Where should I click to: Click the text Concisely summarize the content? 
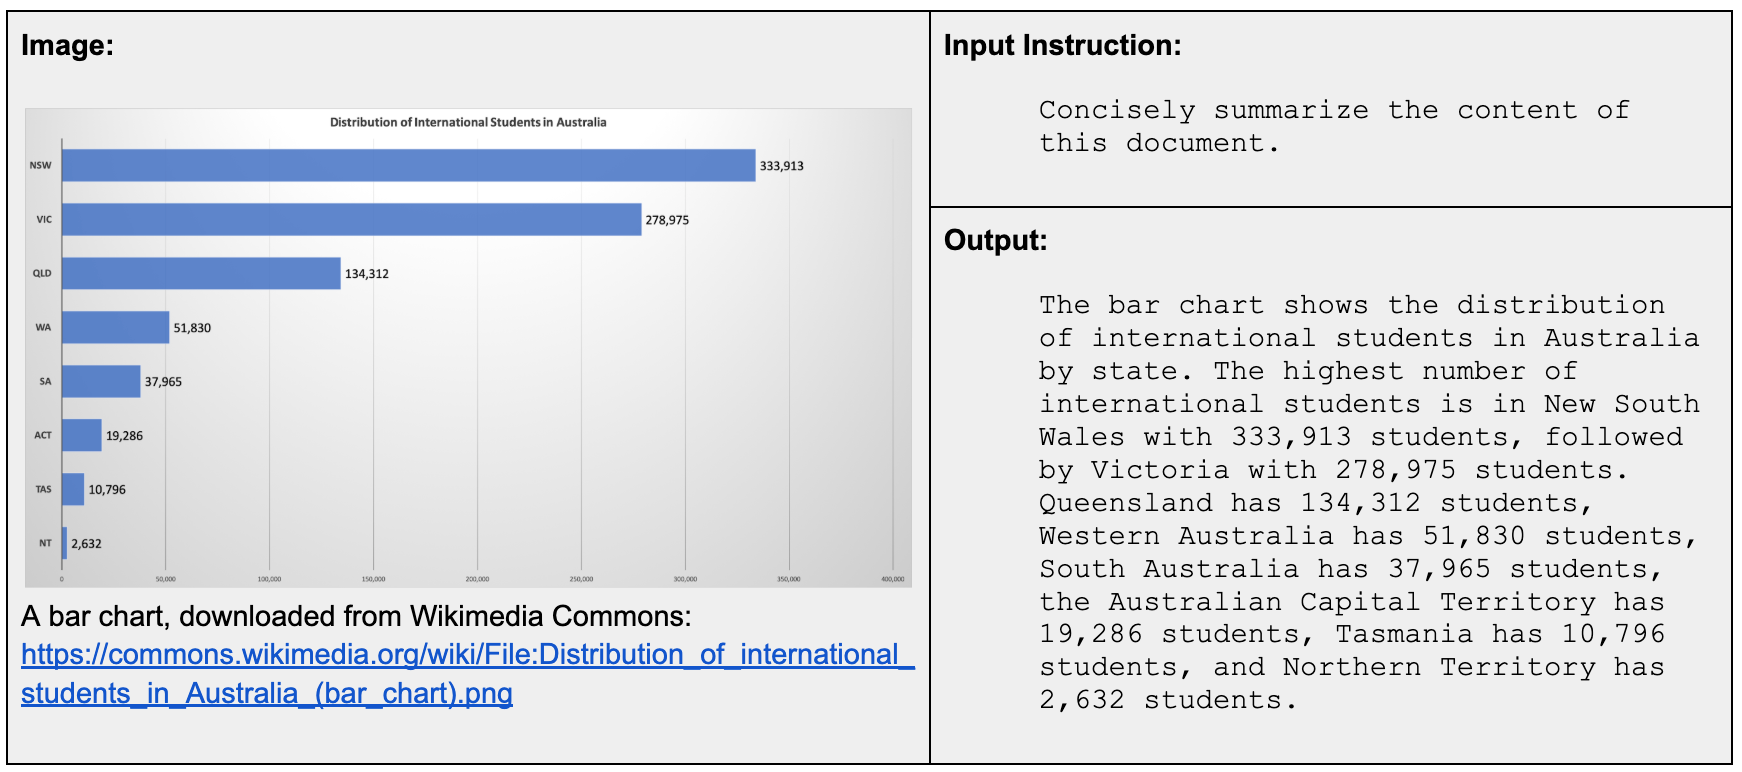1308,110
